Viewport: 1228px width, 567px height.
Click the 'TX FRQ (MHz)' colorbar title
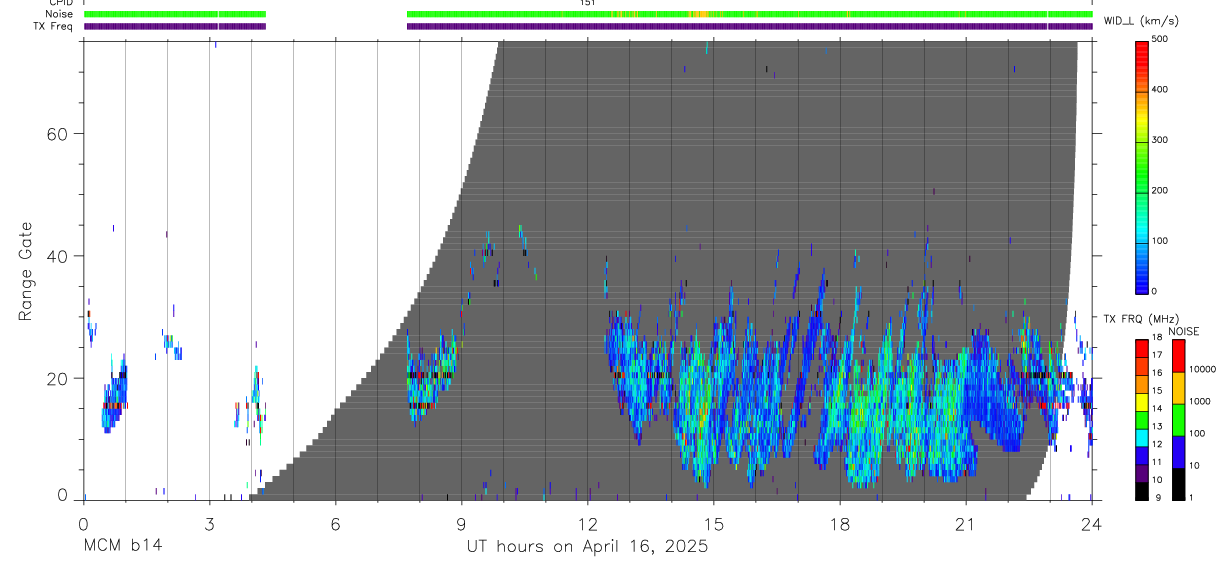click(1143, 319)
